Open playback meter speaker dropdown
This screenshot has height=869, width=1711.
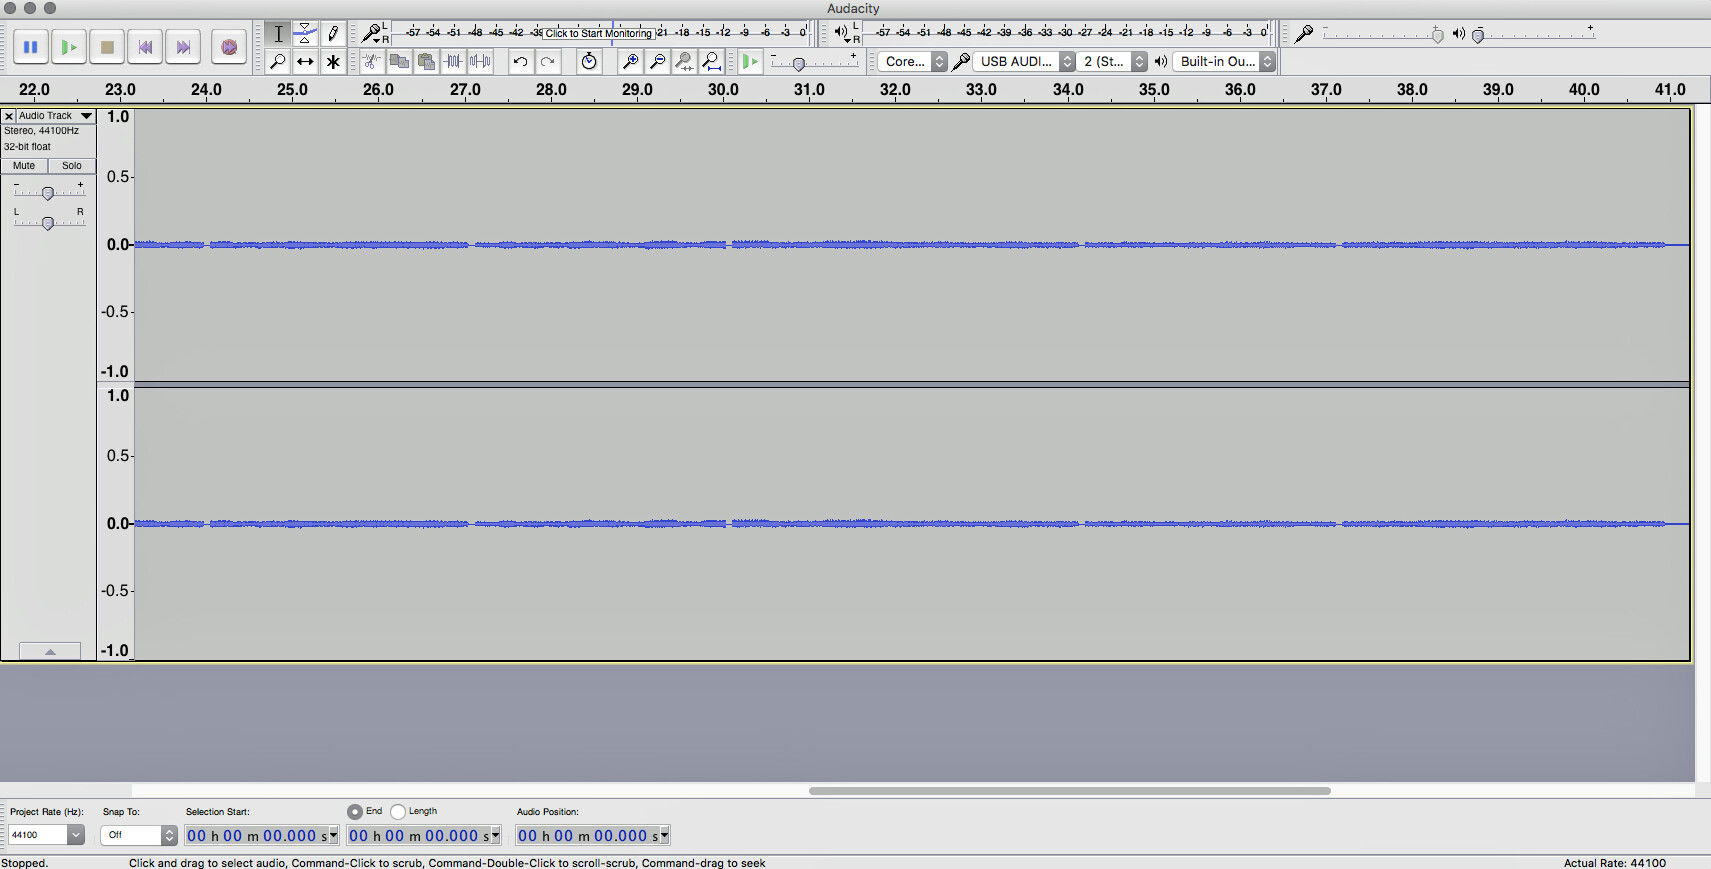click(846, 34)
